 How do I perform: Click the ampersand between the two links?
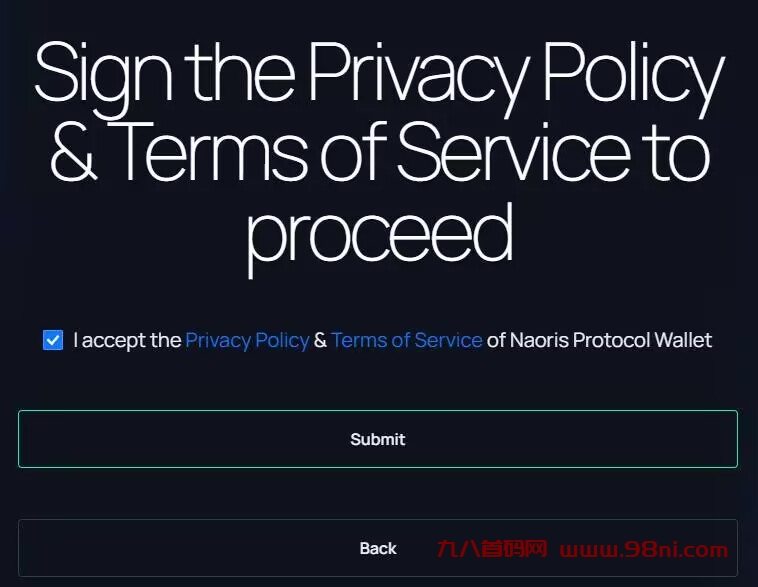pos(320,340)
